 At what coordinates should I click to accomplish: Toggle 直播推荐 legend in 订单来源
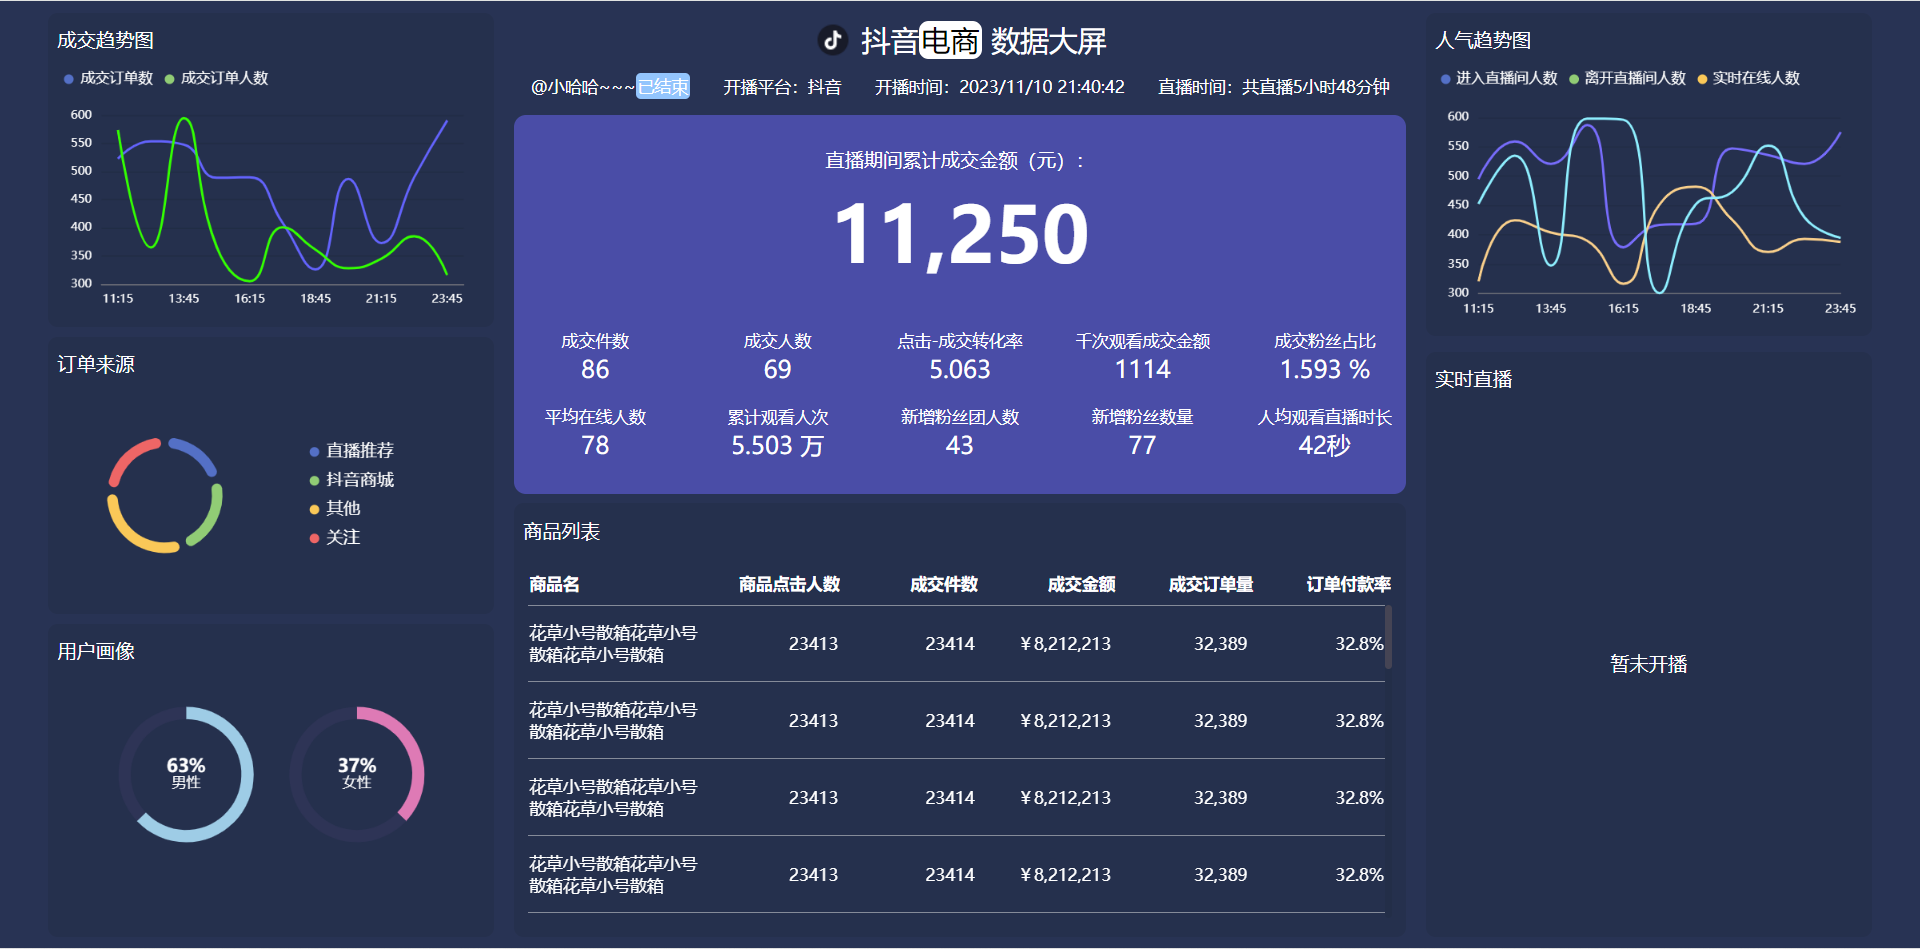[351, 451]
